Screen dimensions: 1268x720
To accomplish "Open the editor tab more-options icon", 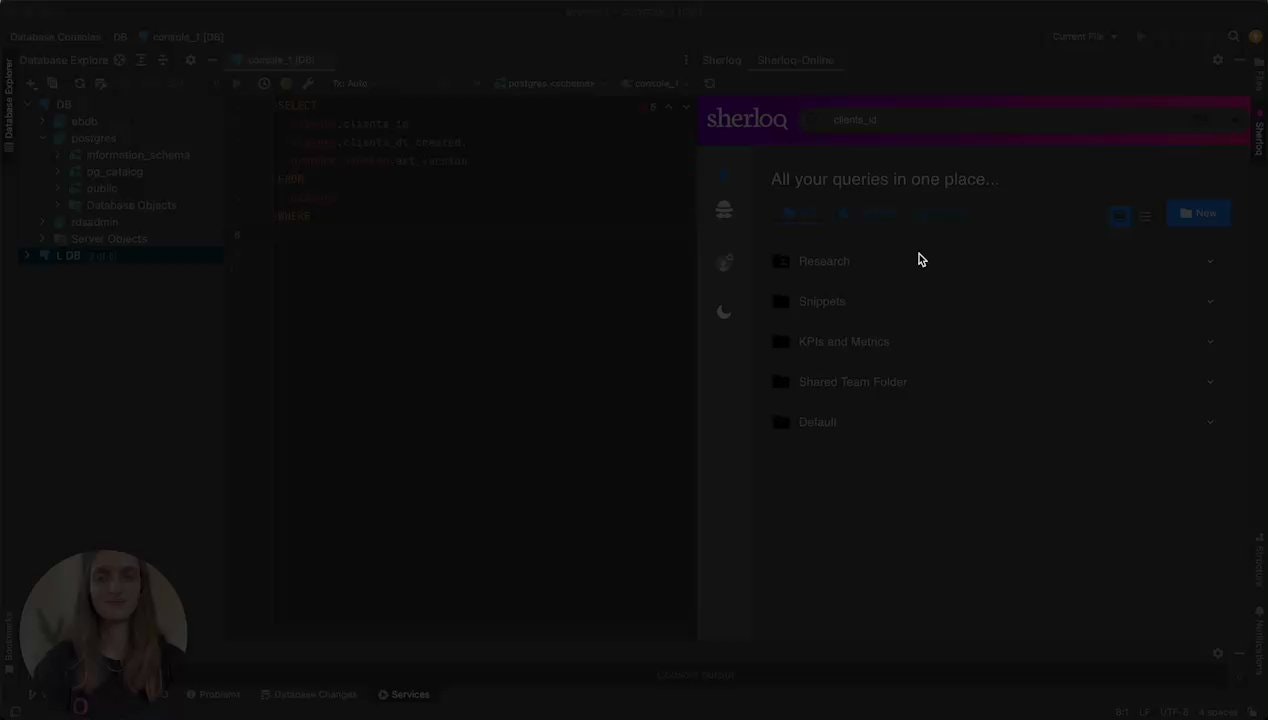I will (686, 60).
